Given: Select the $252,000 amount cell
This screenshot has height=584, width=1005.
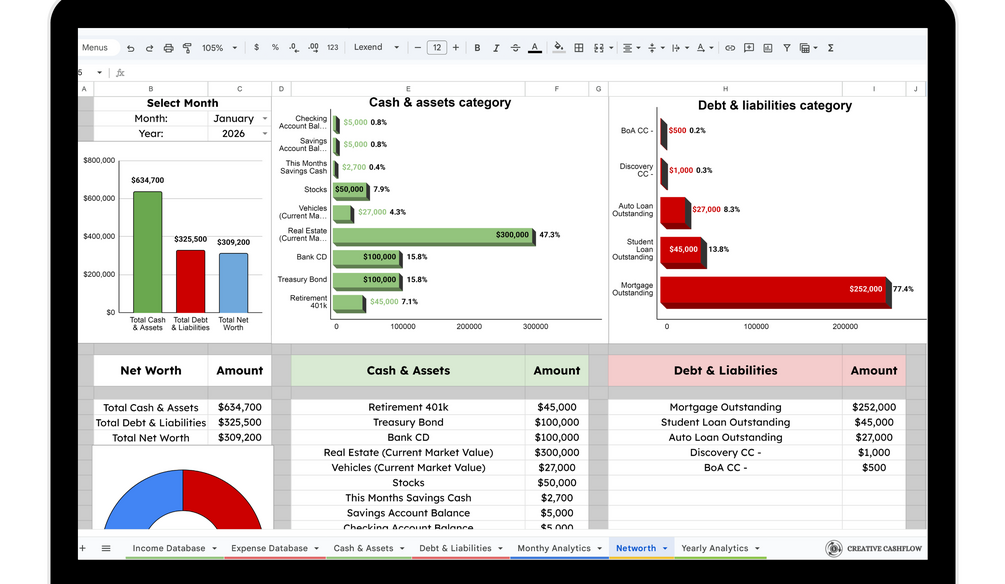Looking at the screenshot, I should [874, 407].
